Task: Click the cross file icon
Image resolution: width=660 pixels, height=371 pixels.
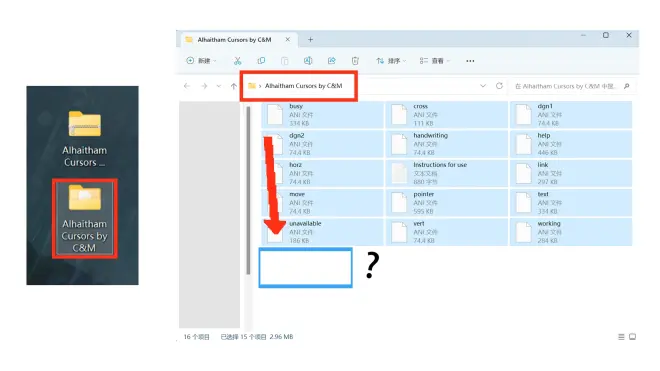Action: [x=399, y=115]
